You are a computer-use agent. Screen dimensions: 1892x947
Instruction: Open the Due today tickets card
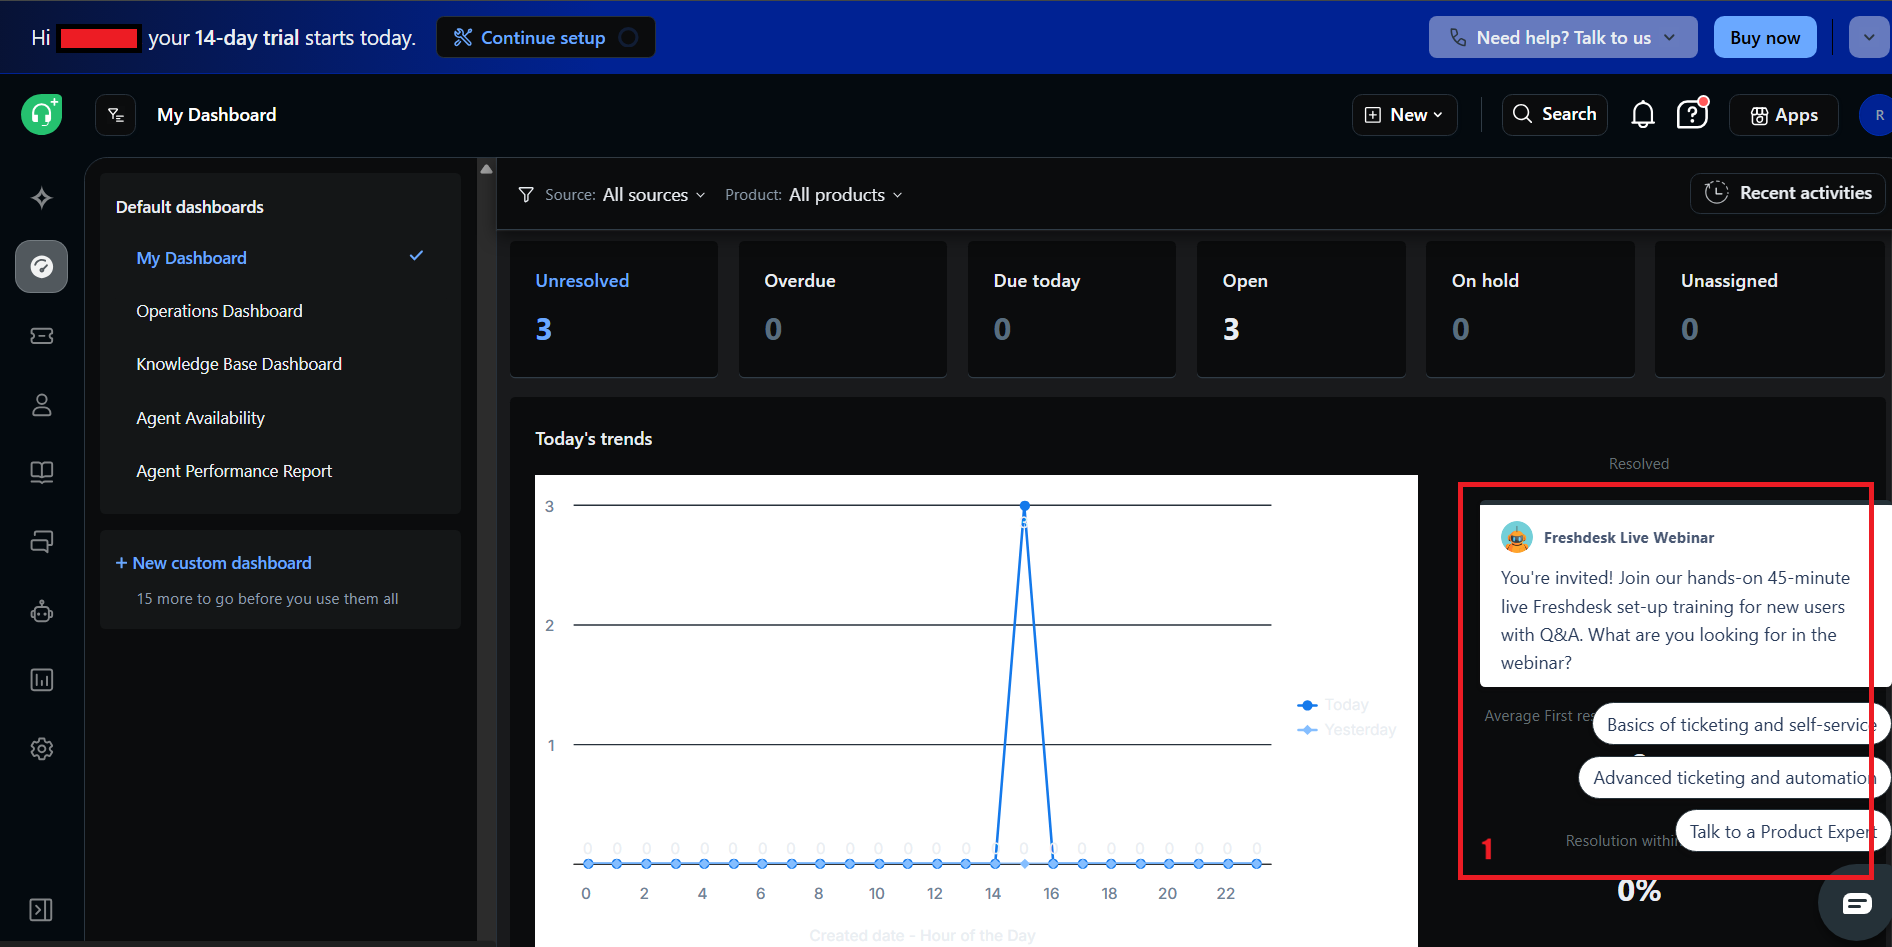(1072, 309)
